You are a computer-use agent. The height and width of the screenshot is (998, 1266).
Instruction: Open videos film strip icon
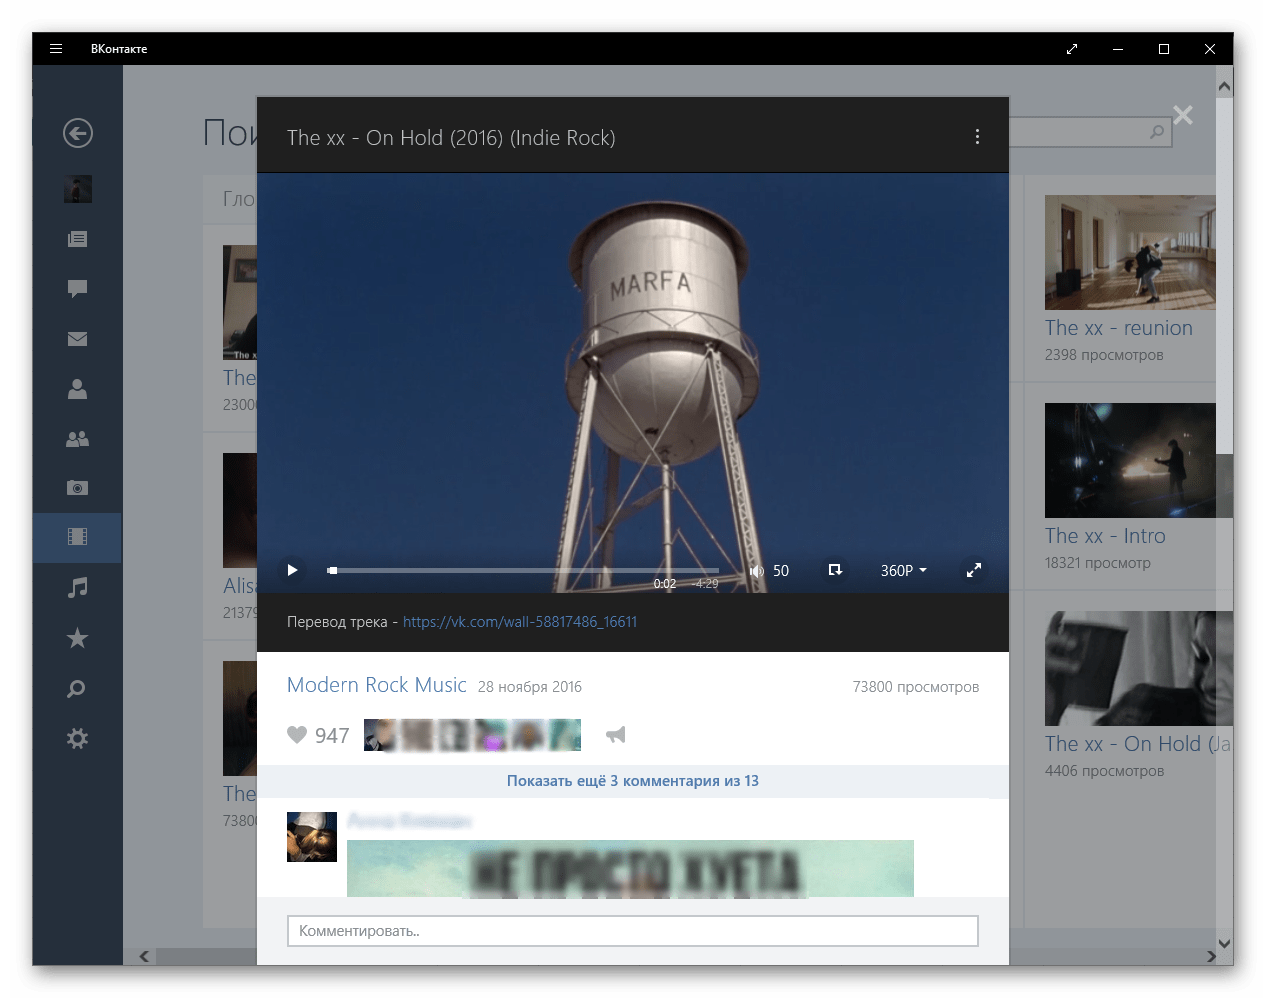click(78, 537)
